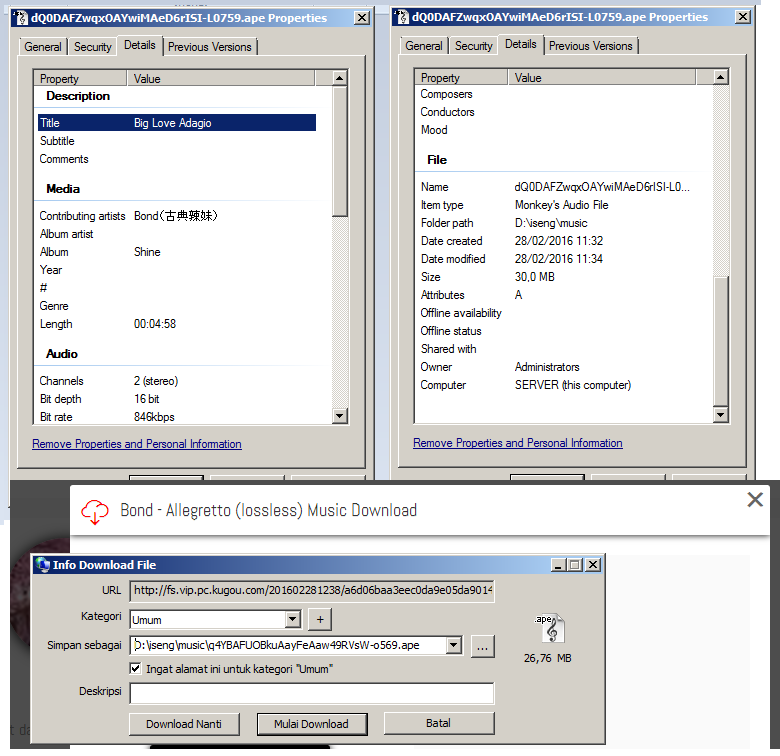Click the right details list scrollbar thumb
This screenshot has width=780, height=756.
[720, 341]
